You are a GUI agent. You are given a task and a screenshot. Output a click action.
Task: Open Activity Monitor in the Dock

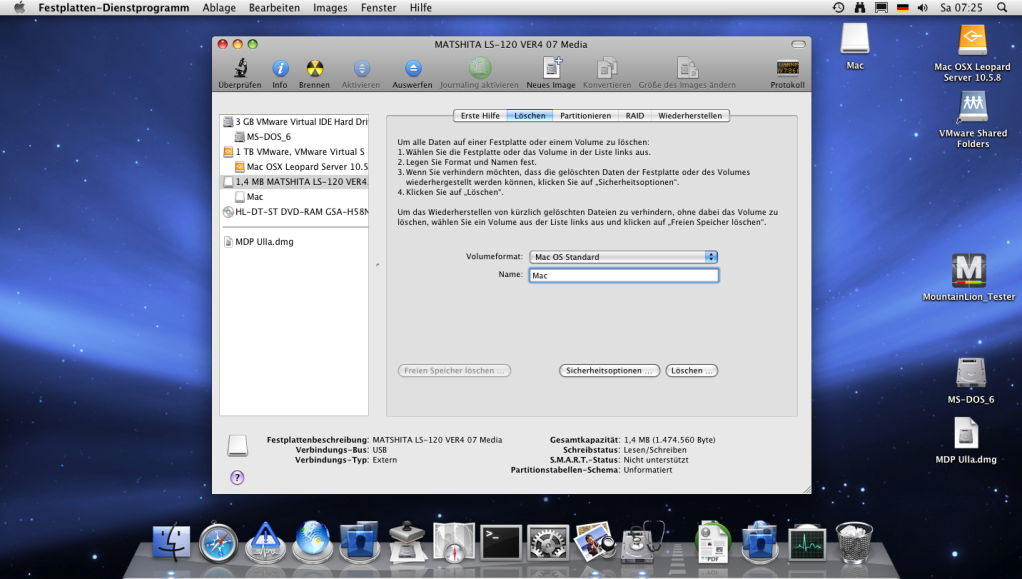(807, 542)
